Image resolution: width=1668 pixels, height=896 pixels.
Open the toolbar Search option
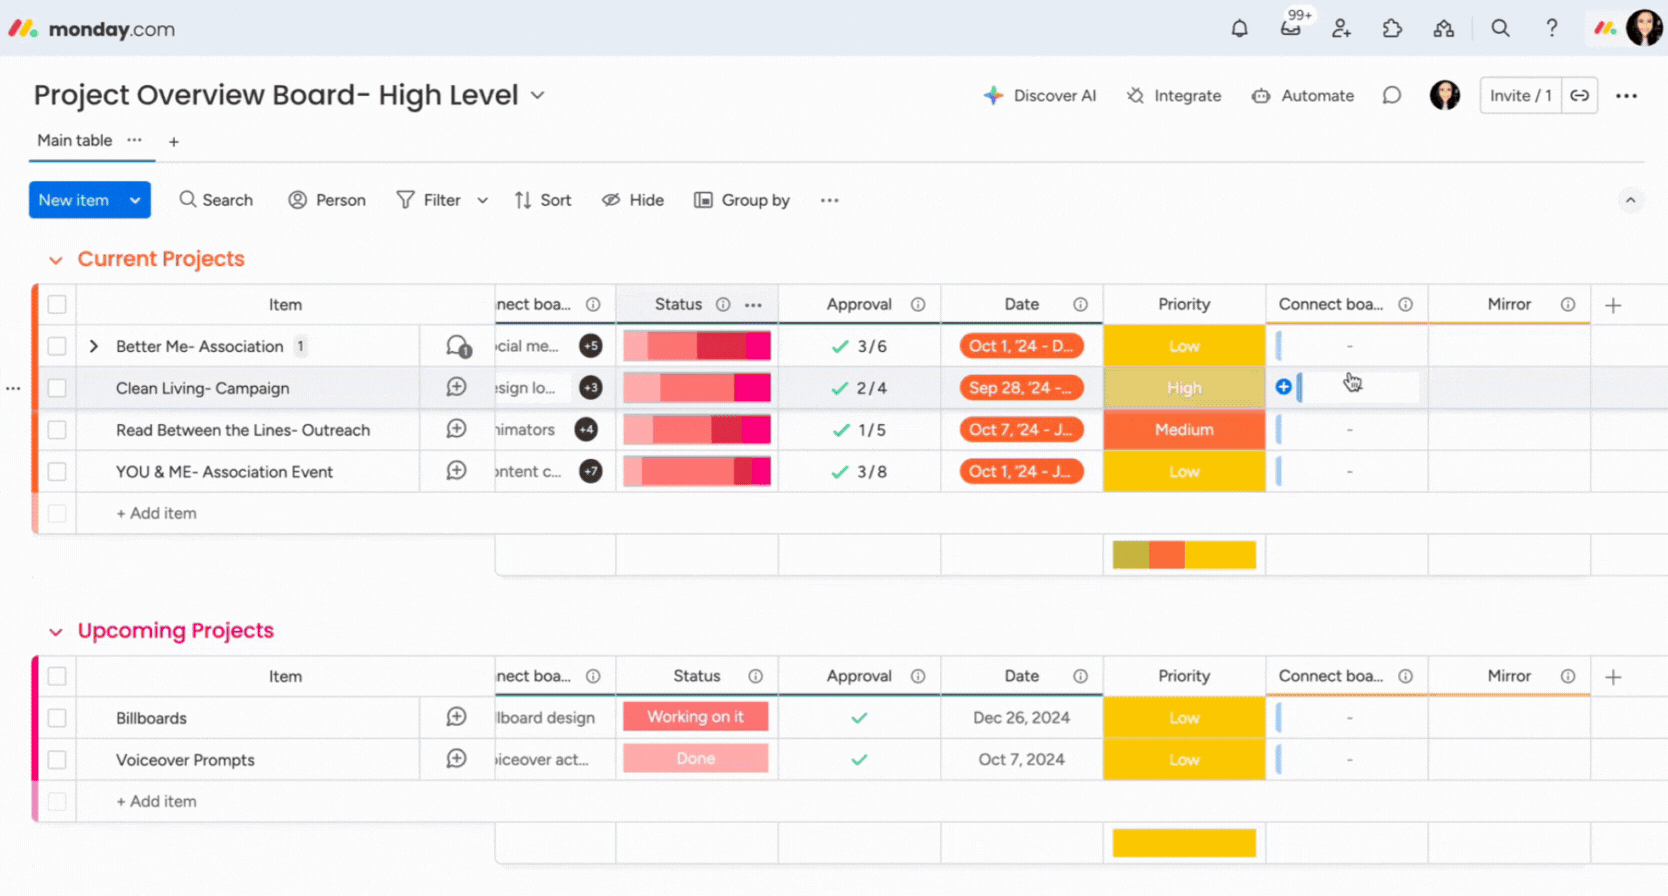pyautogui.click(x=216, y=200)
